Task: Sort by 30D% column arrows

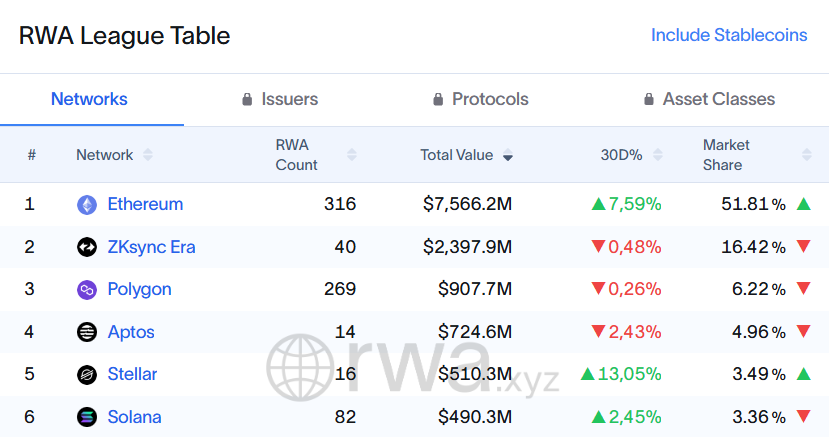Action: 658,155
